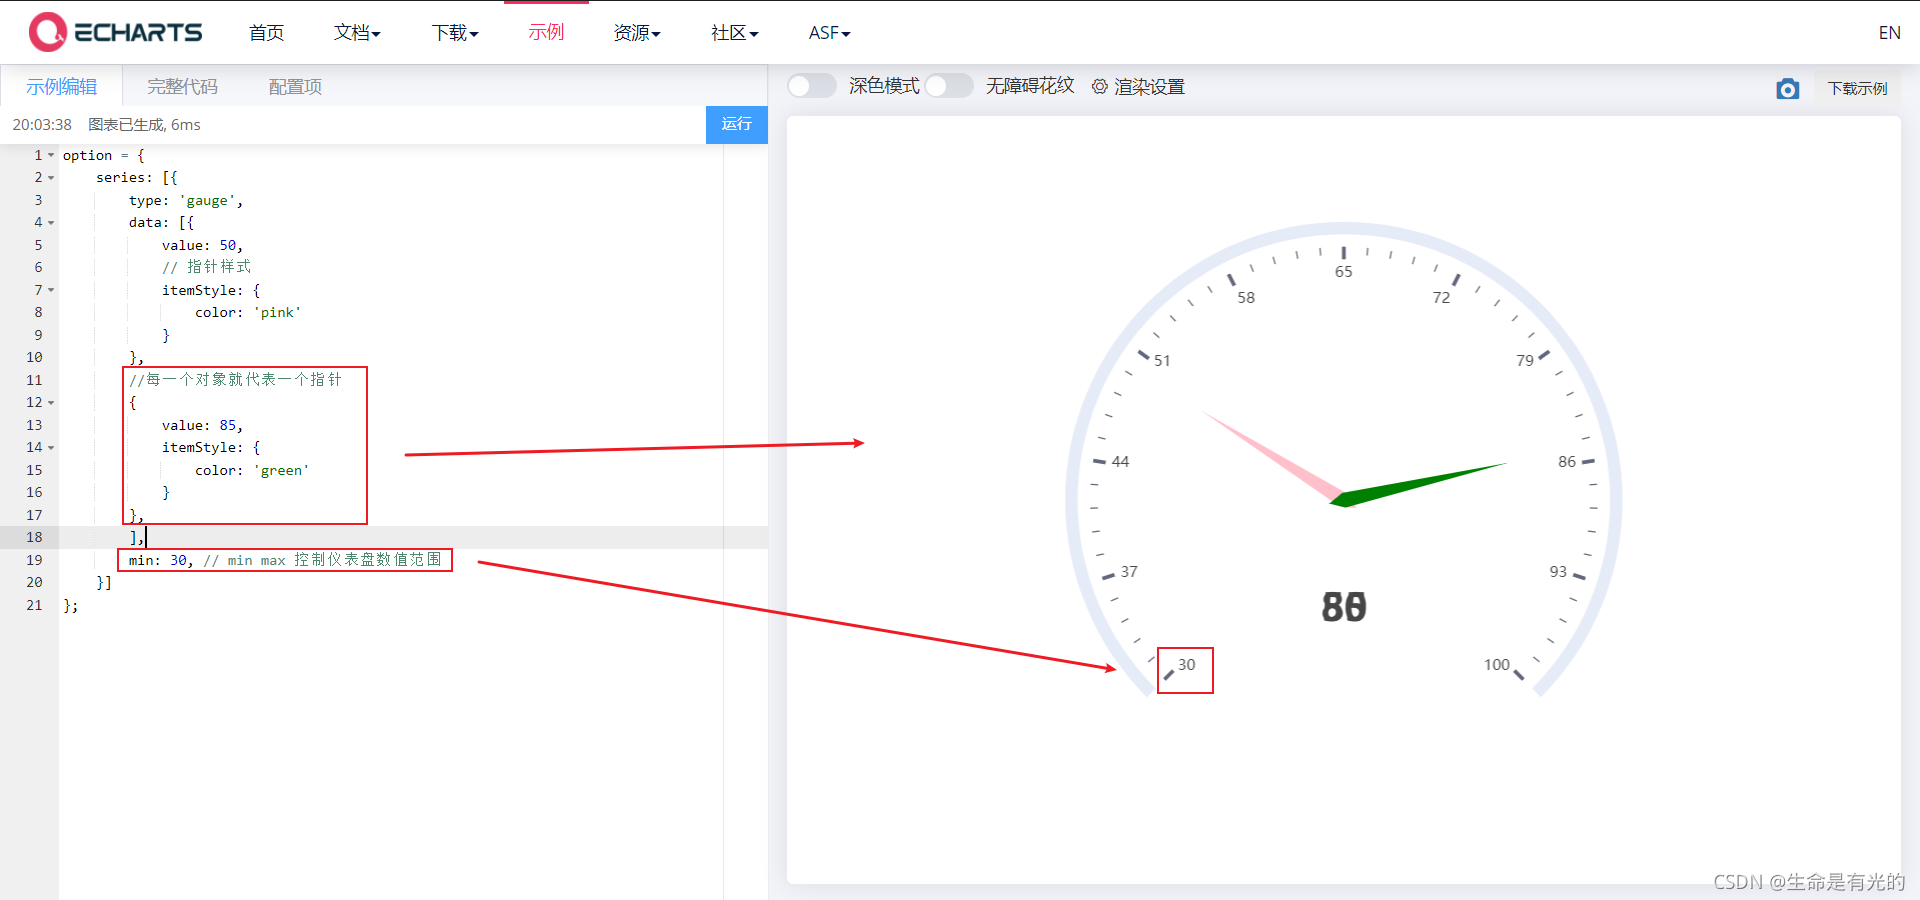Screen dimensions: 1920x900
Task: Click 'value: 85,' on code line 13
Action: 202,426
